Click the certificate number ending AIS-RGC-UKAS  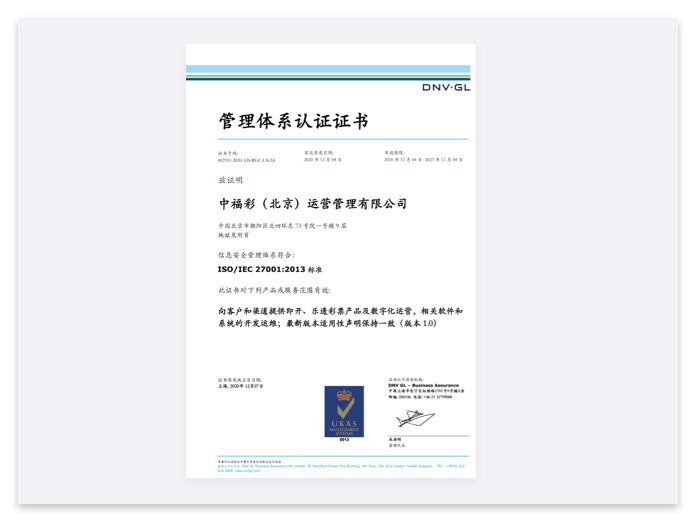pos(246,160)
